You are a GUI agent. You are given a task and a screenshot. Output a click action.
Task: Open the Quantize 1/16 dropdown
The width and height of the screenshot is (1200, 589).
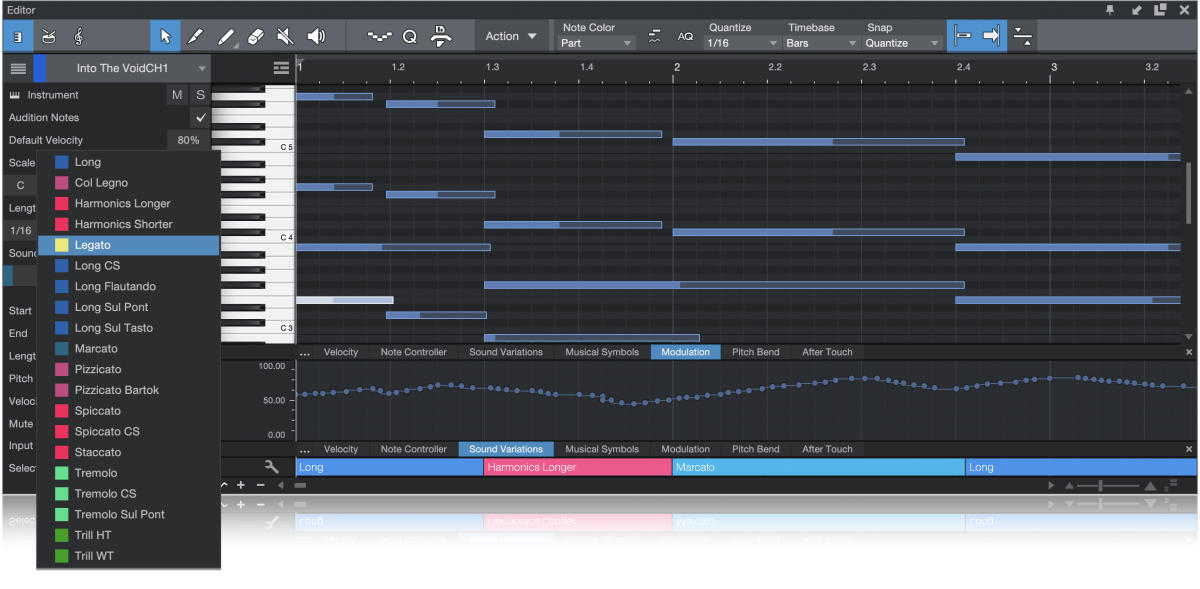pyautogui.click(x=742, y=43)
